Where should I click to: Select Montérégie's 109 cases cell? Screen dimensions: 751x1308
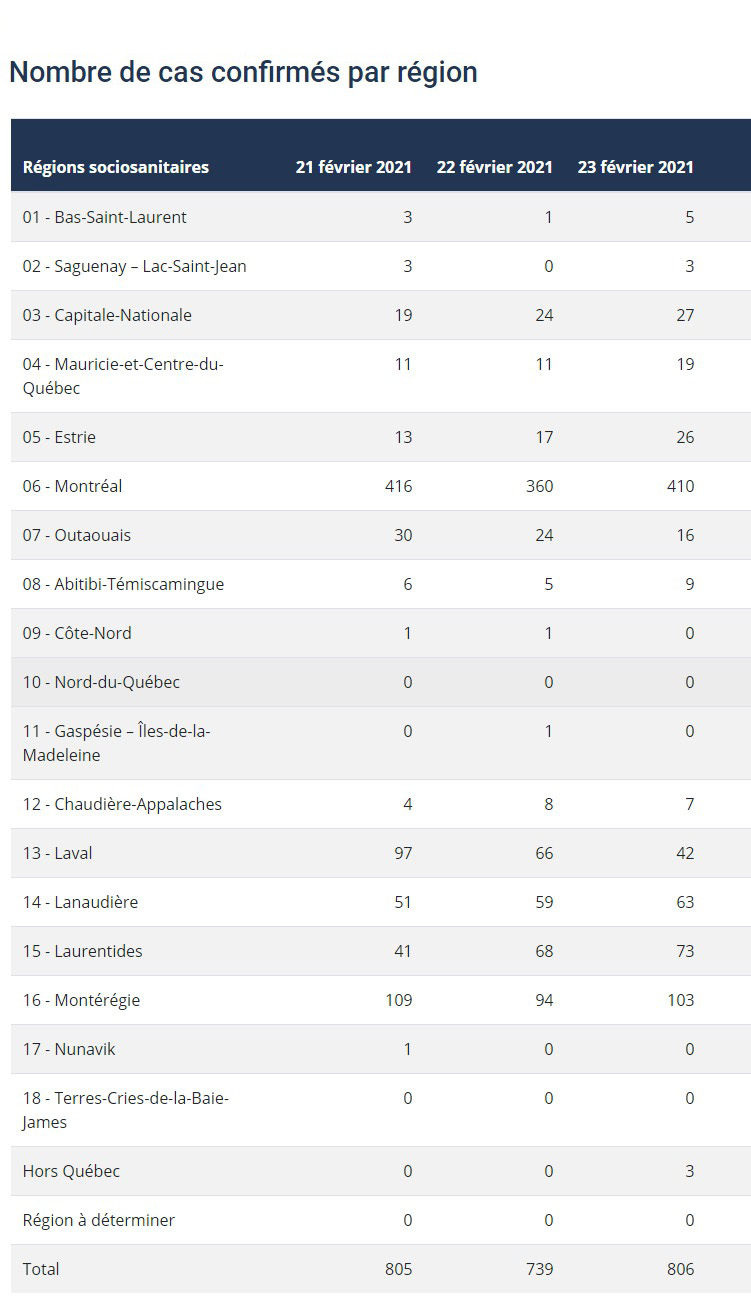coord(398,1000)
